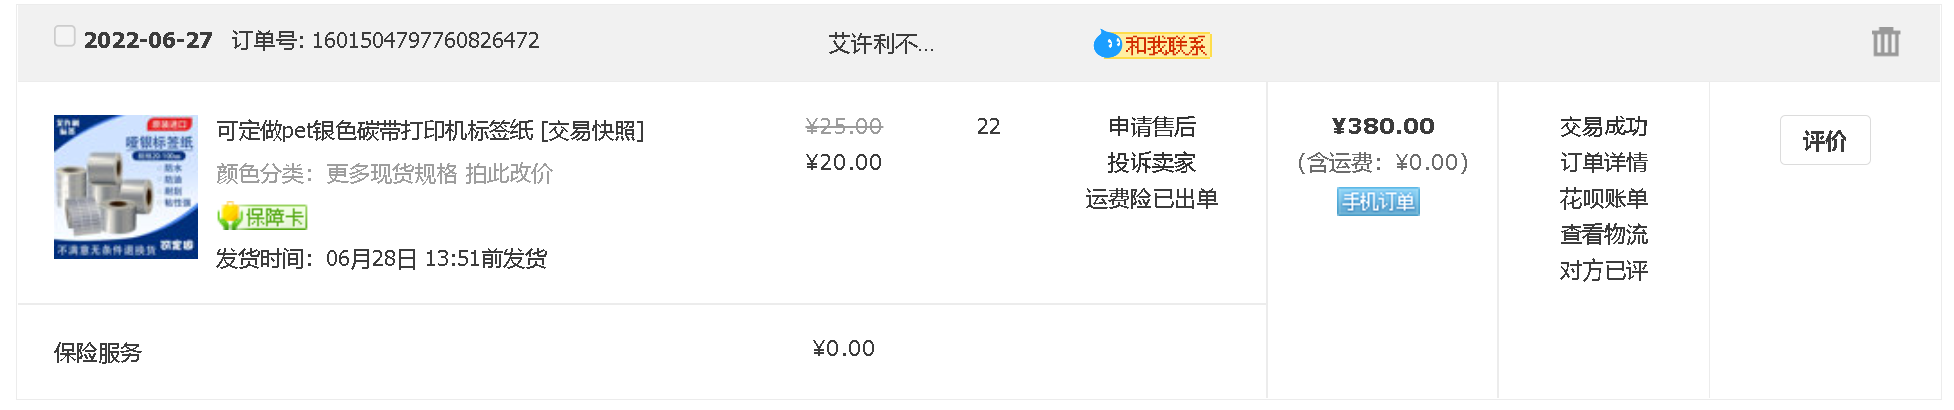Click the 交易成功 order status text
1954x410 pixels.
[1603, 127]
